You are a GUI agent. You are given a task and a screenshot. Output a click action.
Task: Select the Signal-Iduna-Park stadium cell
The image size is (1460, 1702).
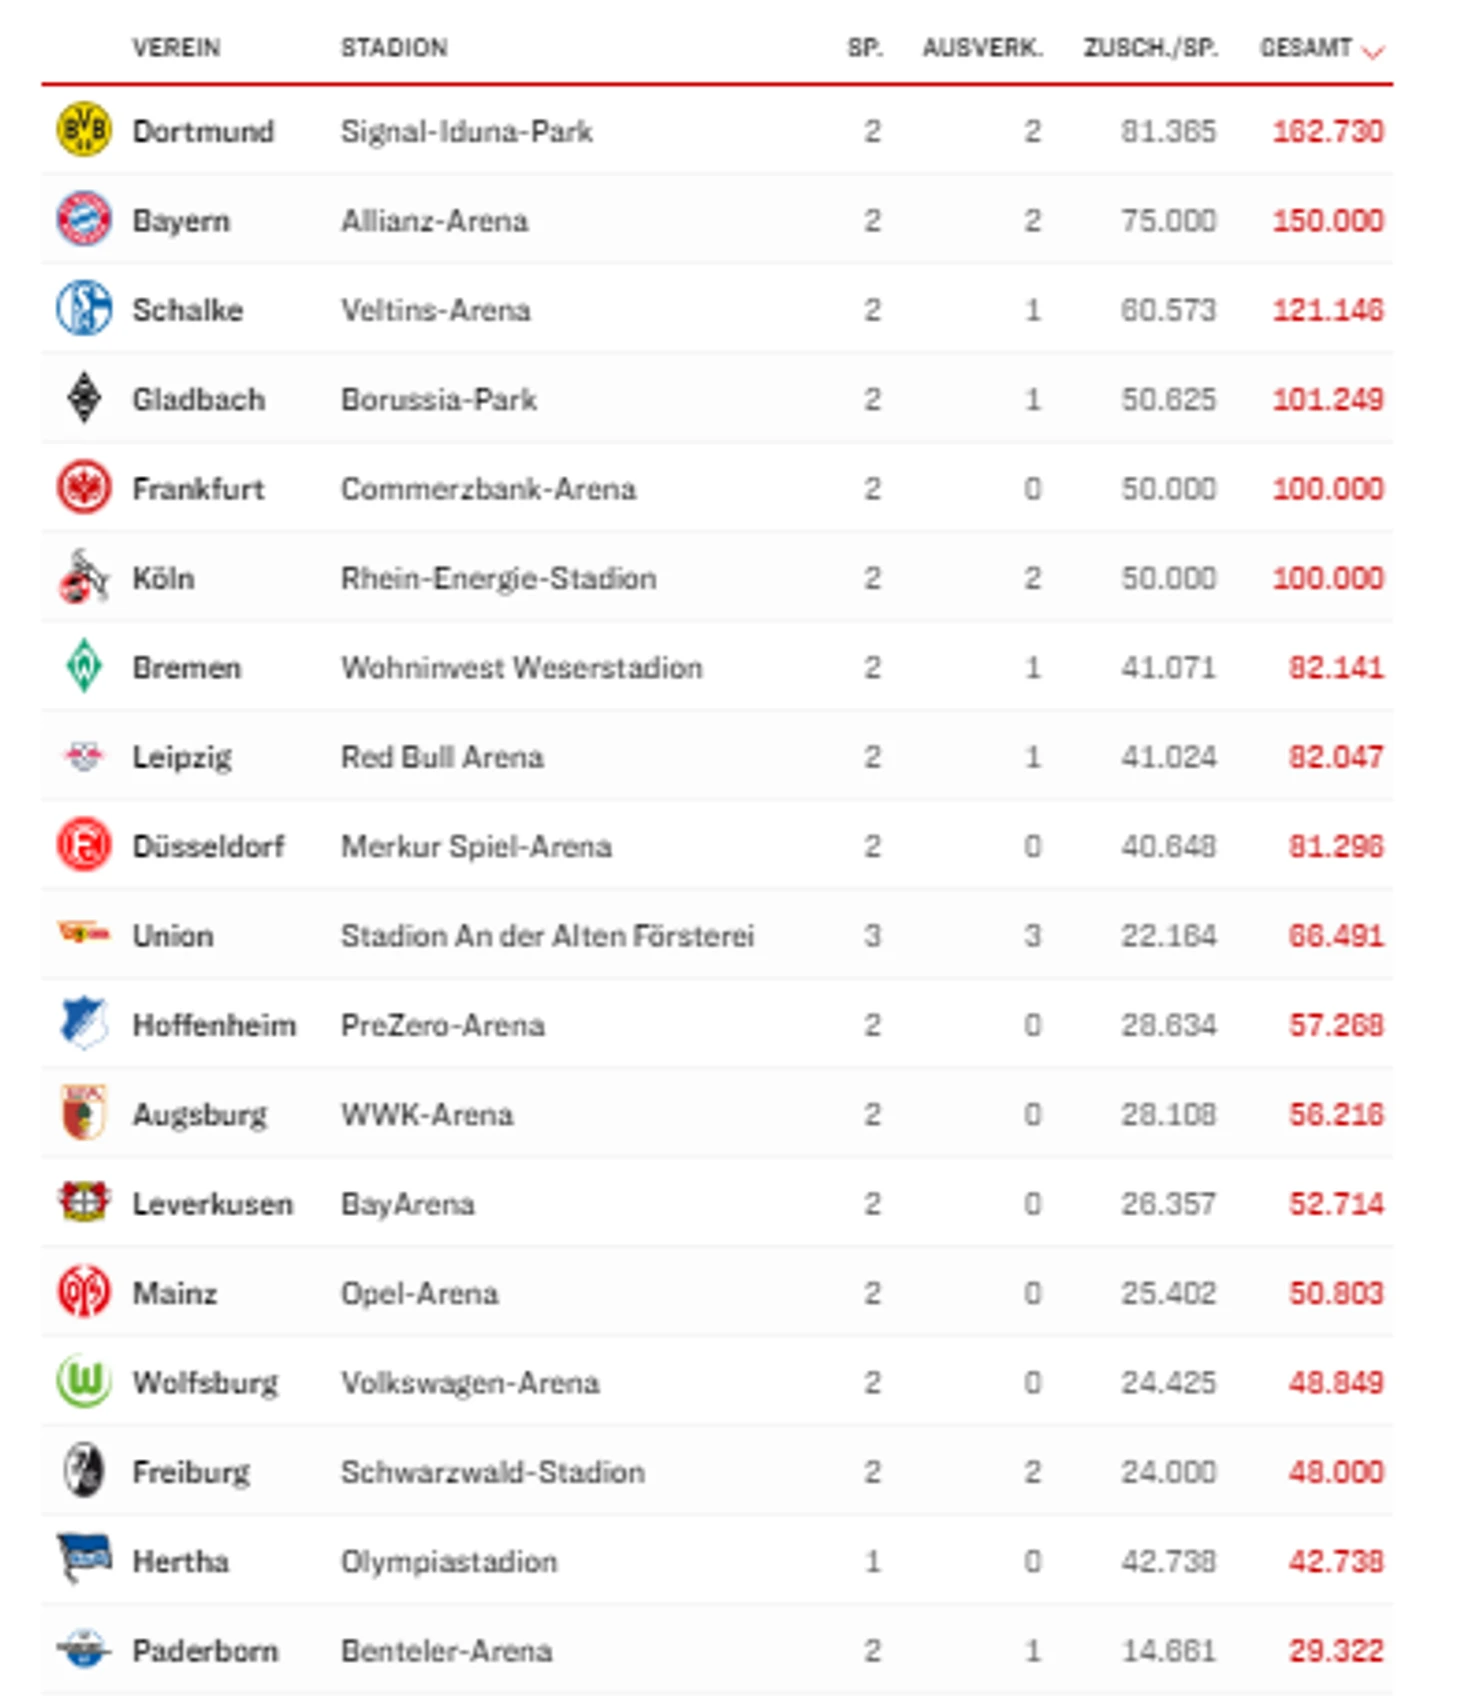tap(467, 131)
